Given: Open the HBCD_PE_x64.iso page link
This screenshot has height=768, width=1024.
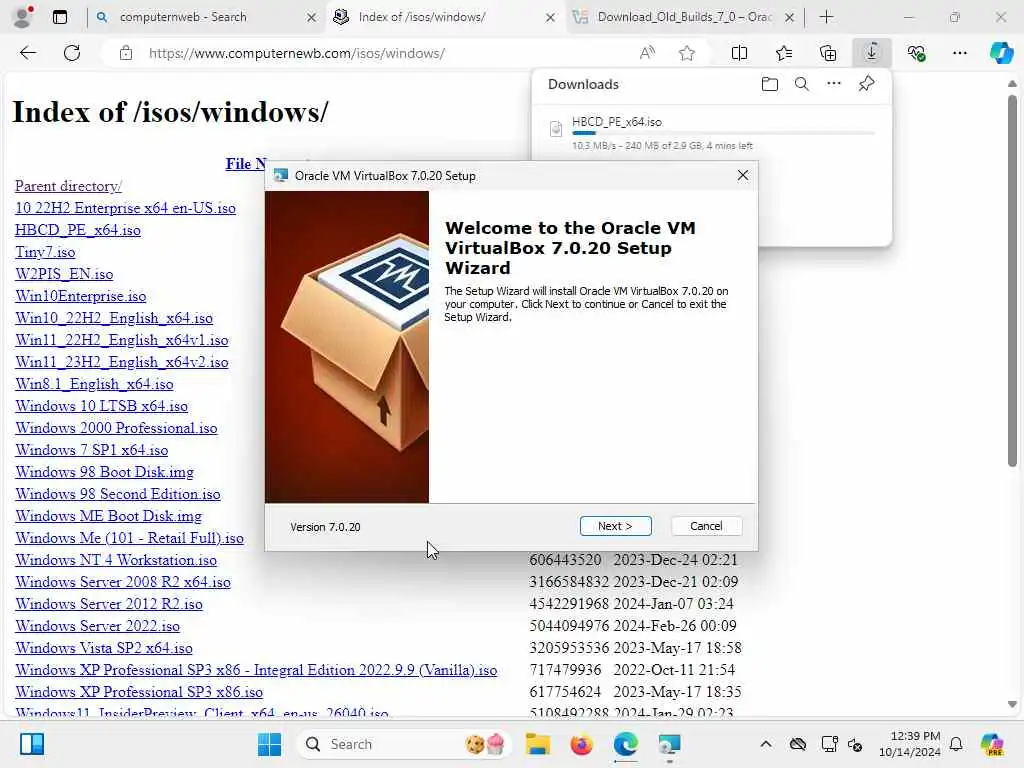Looking at the screenshot, I should pos(78,230).
